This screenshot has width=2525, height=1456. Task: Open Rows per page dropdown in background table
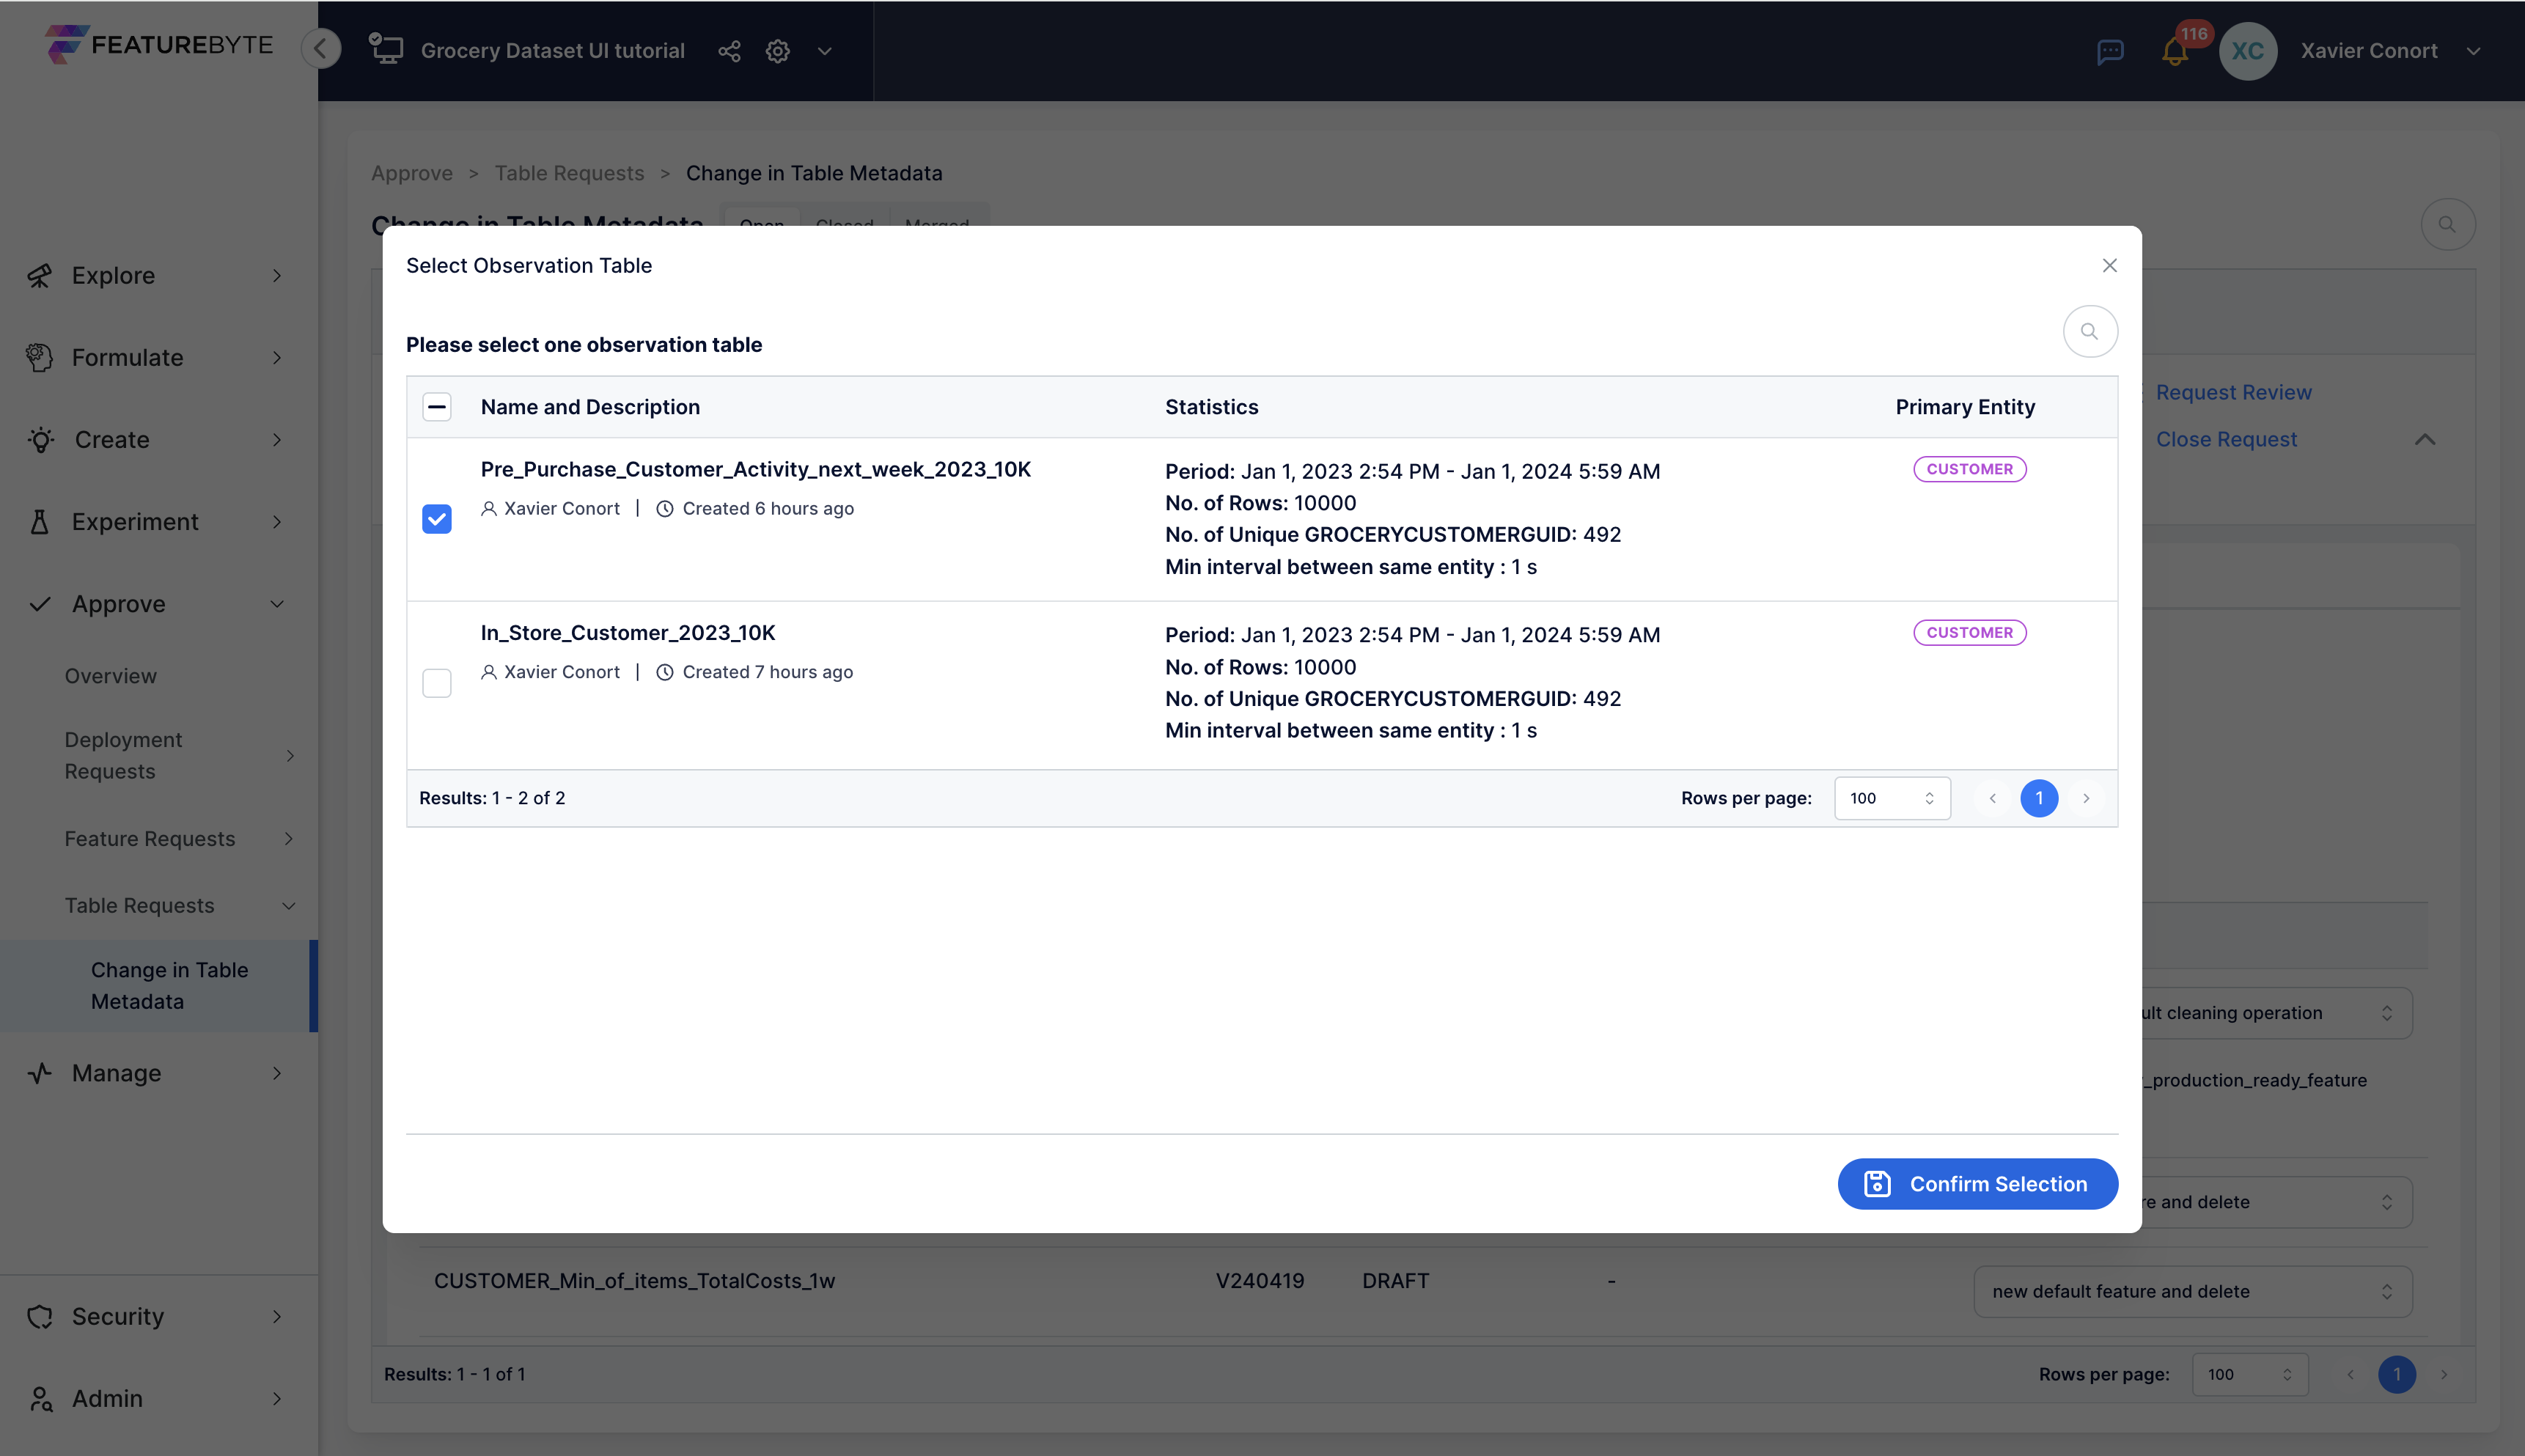click(2249, 1374)
